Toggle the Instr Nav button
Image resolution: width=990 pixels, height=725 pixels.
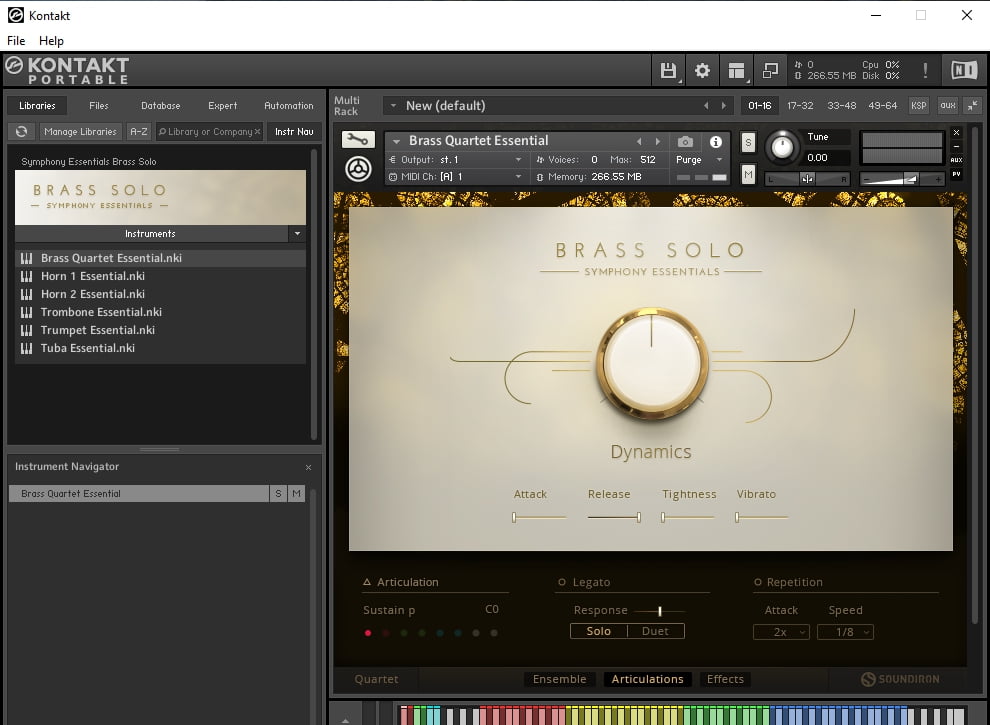point(294,131)
